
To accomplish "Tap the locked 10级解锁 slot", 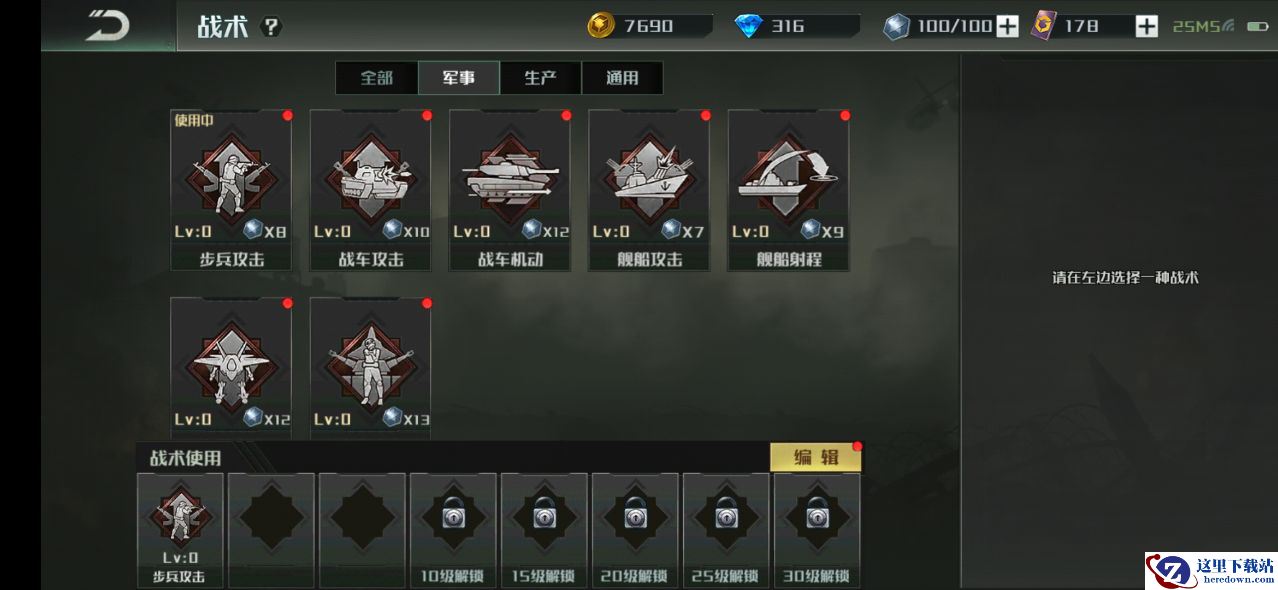I will click(x=453, y=530).
